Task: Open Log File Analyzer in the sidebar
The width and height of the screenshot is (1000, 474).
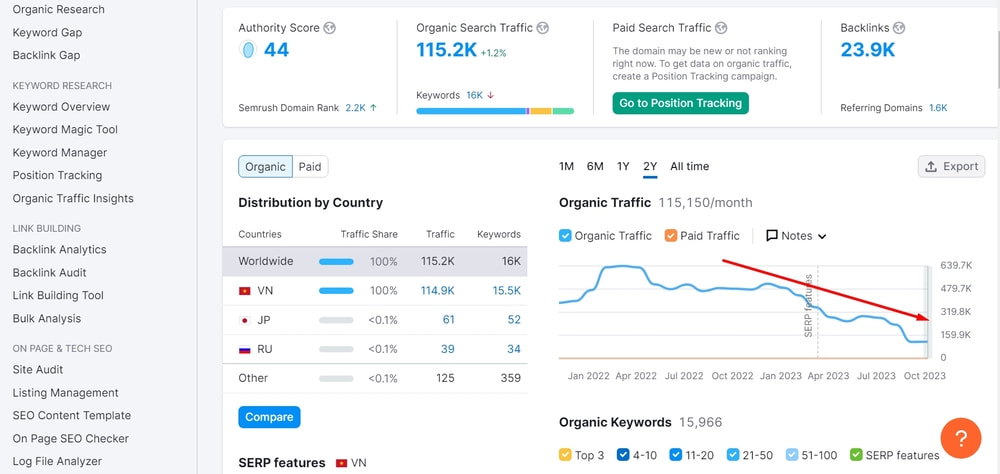Action: (x=57, y=461)
